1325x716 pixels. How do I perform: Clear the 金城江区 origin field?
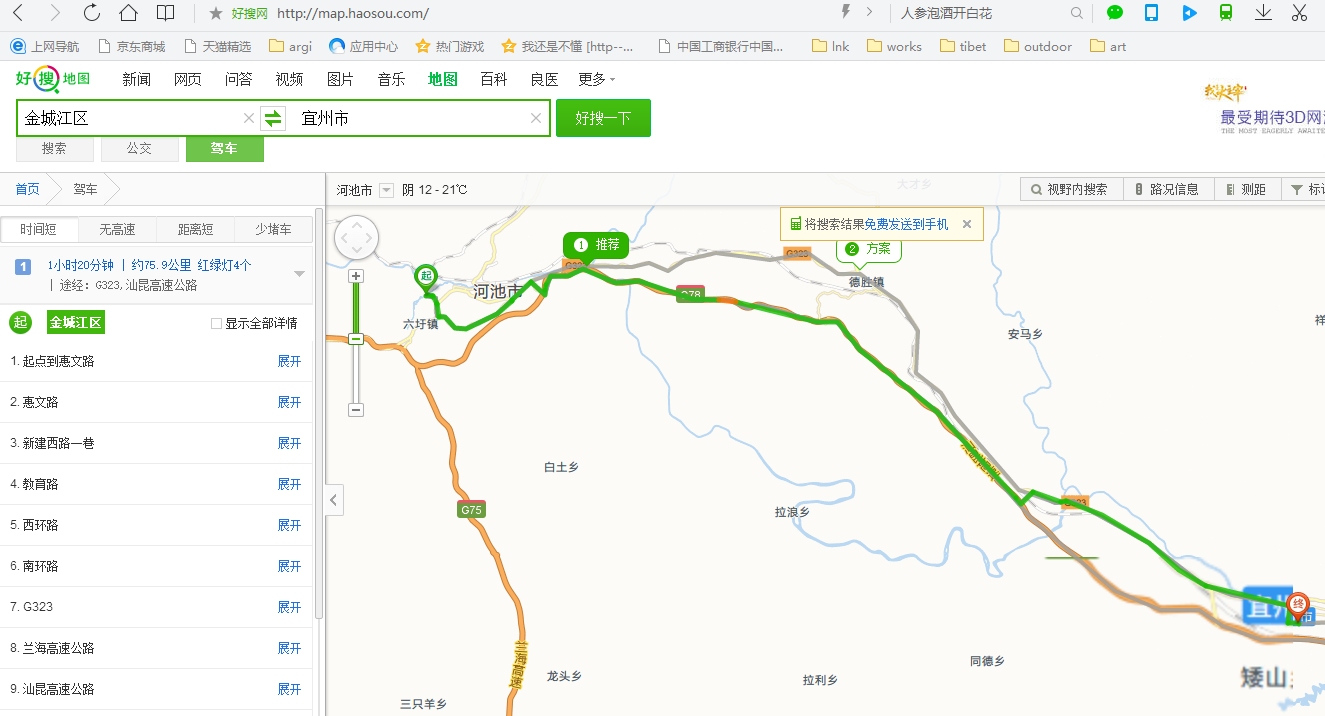click(249, 118)
